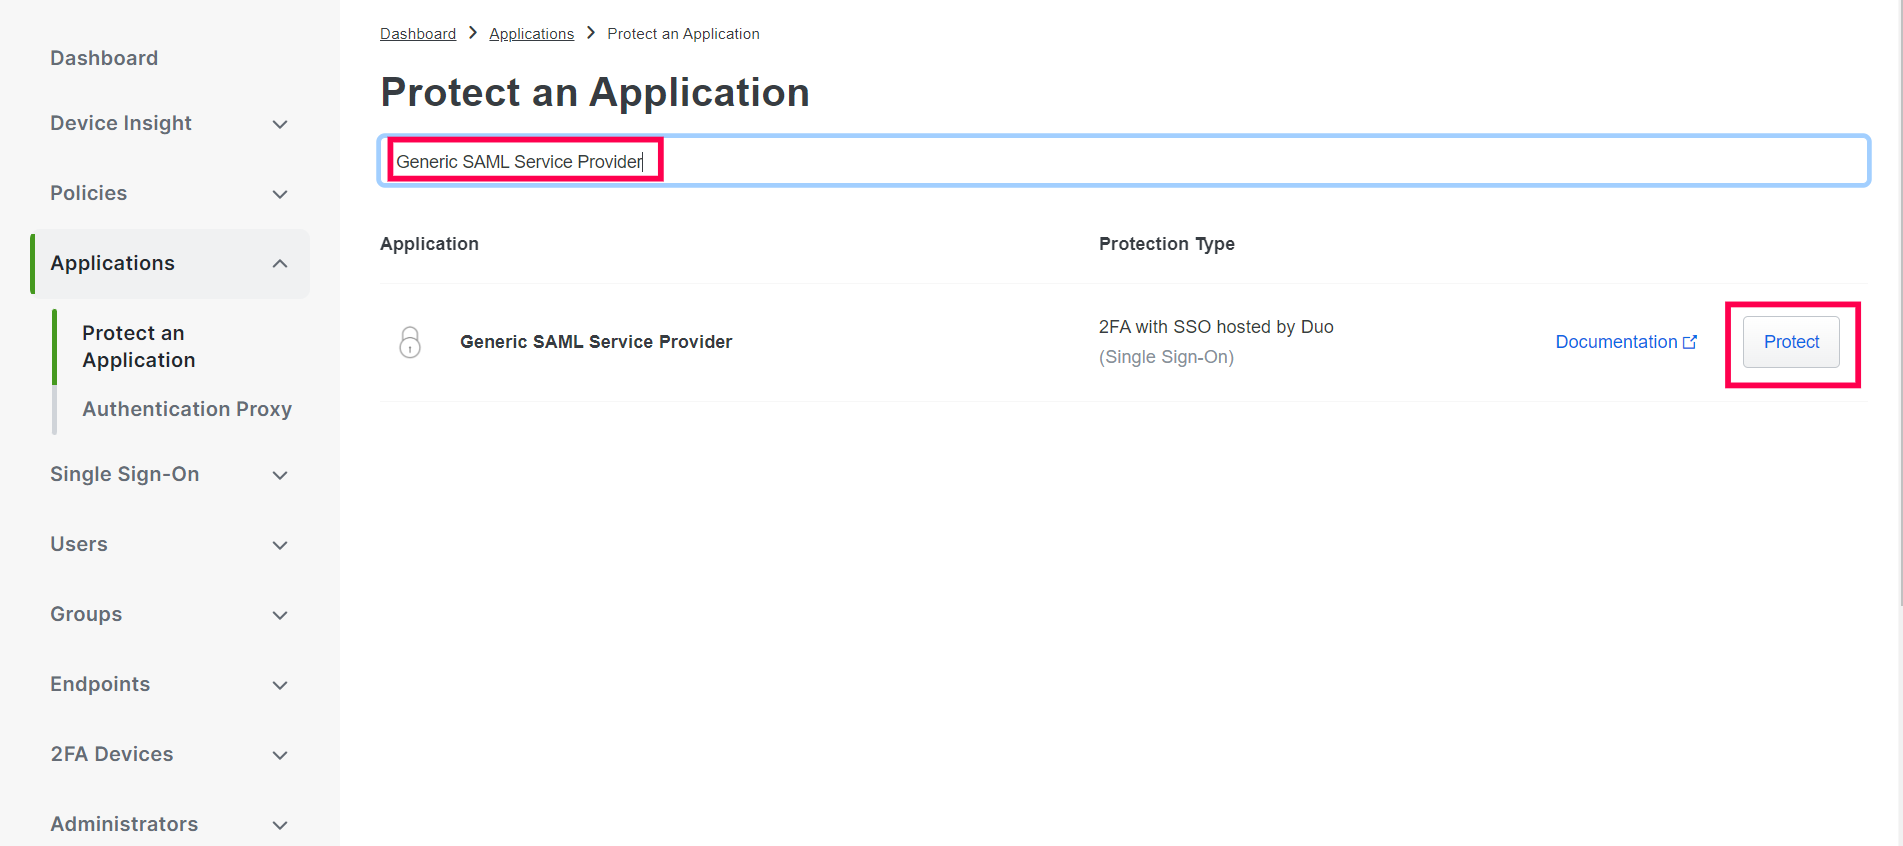The image size is (1903, 846).
Task: Click the Application column header
Action: click(429, 244)
